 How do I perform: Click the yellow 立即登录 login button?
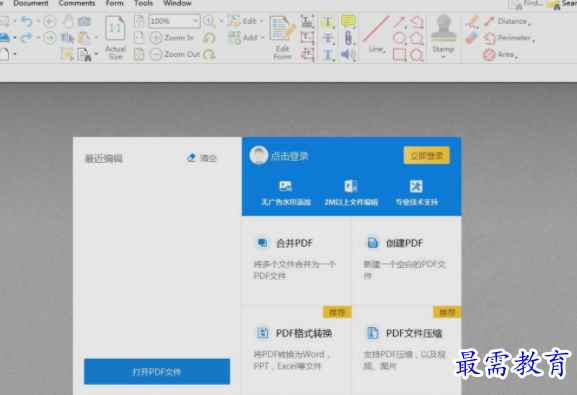tap(426, 156)
